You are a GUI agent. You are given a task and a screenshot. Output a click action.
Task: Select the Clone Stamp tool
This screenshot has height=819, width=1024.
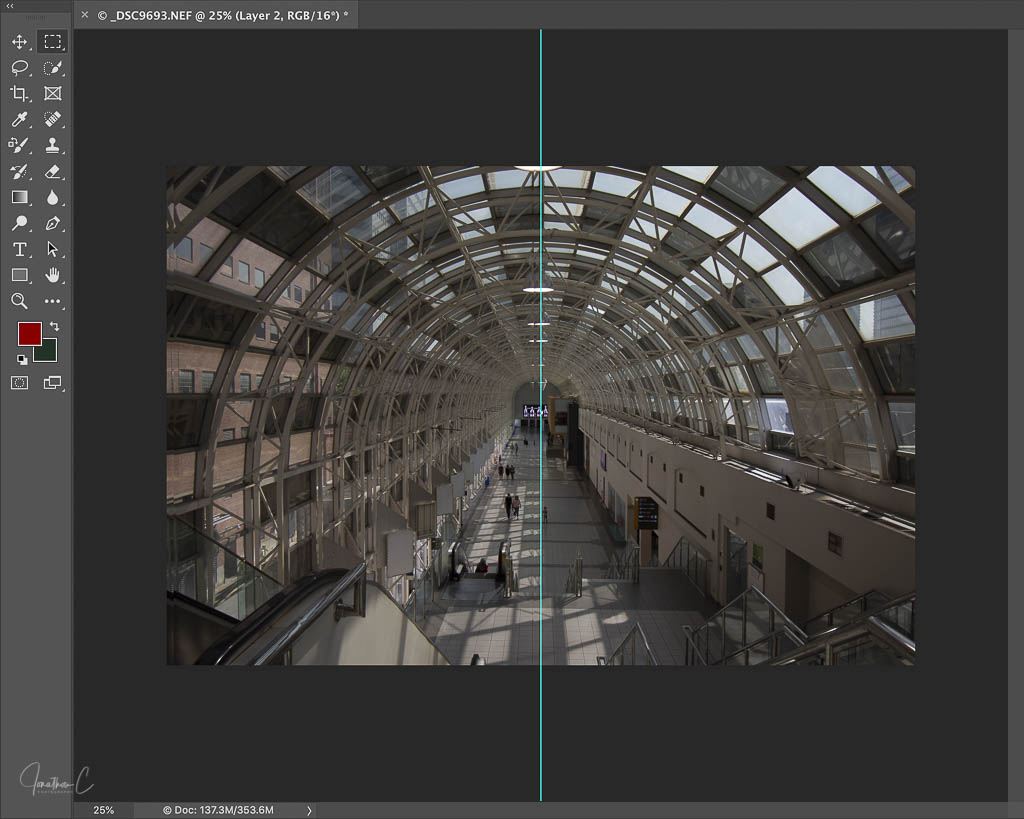[53, 146]
